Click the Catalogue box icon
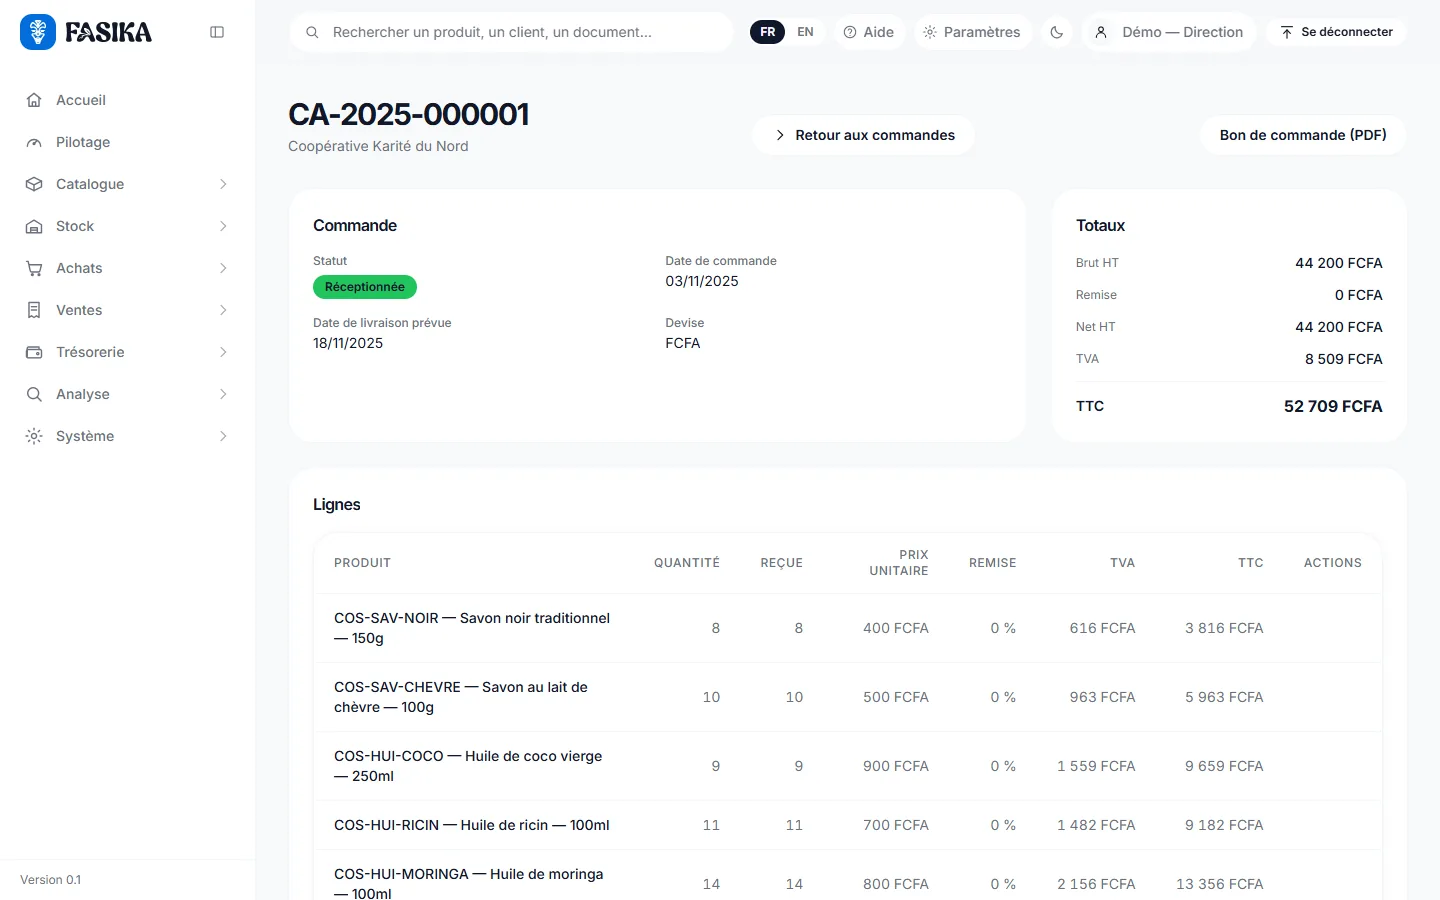The image size is (1440, 900). [x=34, y=184]
